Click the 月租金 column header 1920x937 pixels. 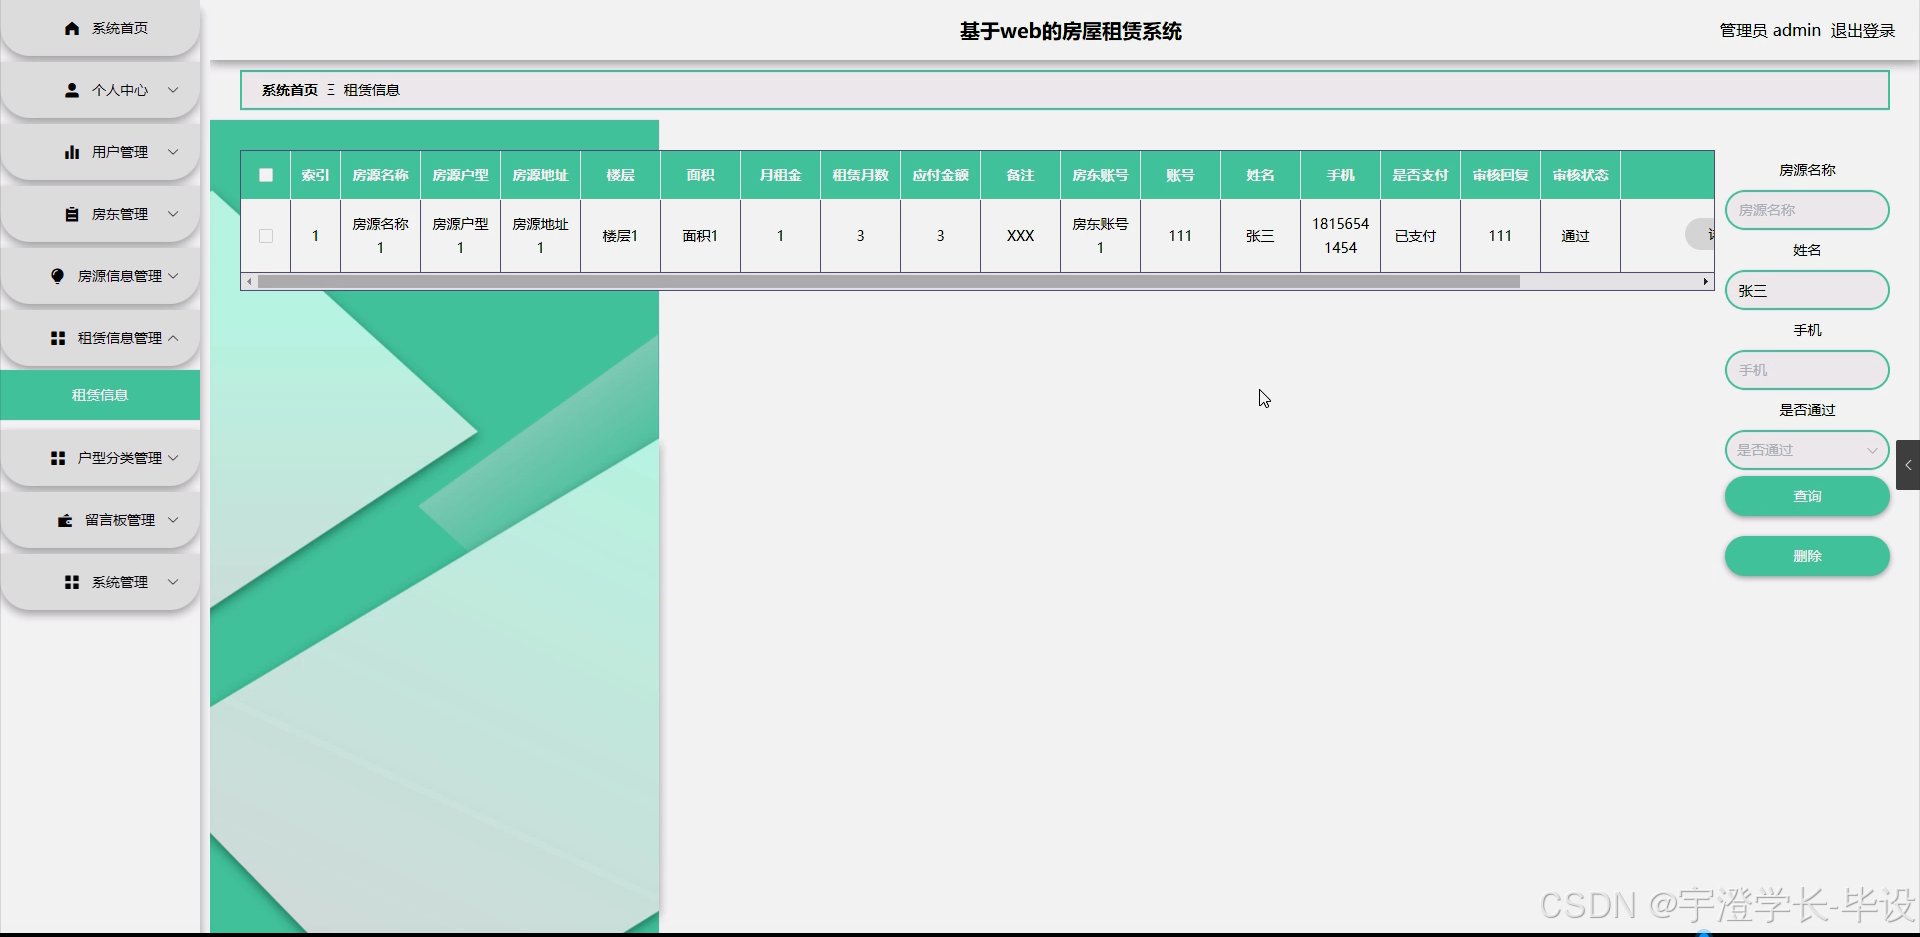coord(780,175)
